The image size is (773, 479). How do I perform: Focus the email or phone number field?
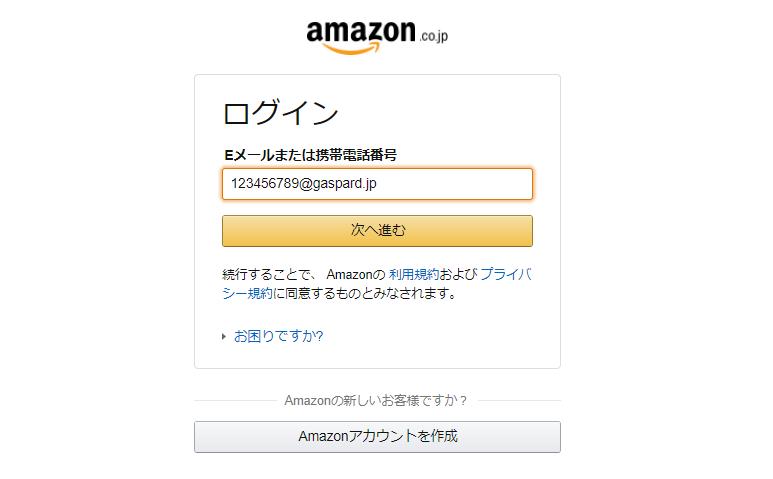click(377, 184)
